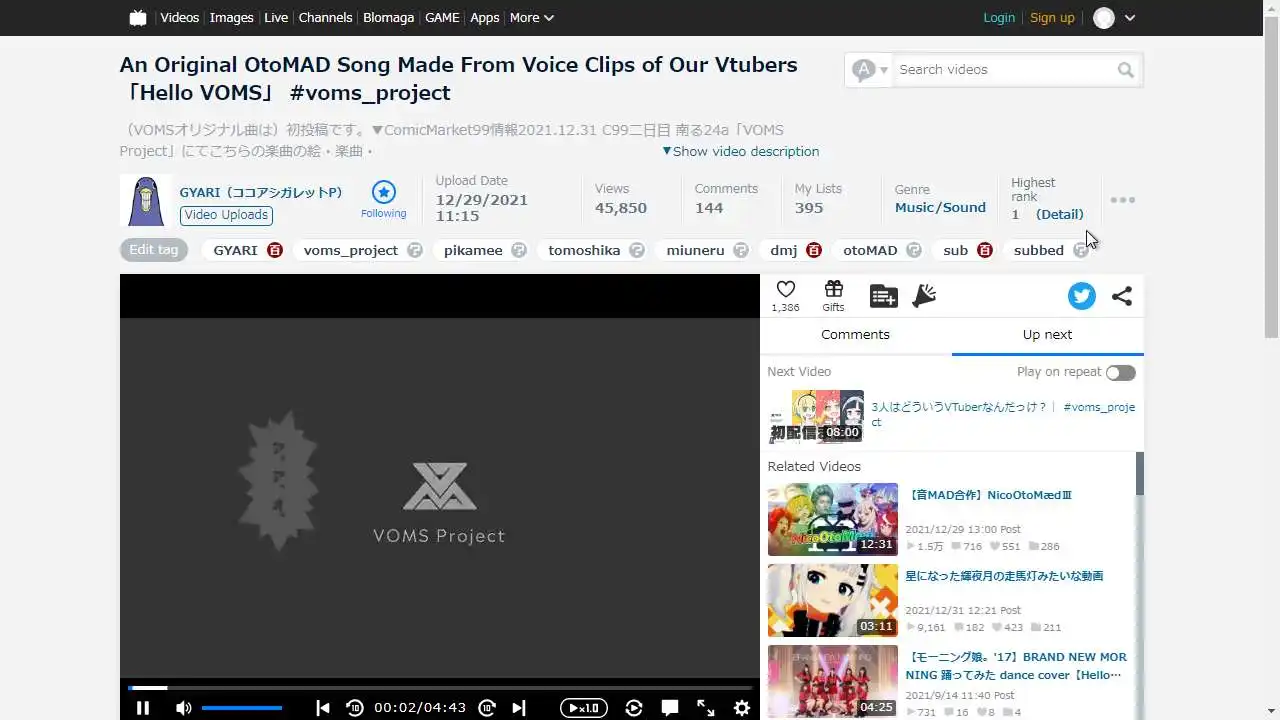Open the Apps menu item
This screenshot has width=1280, height=720.
point(485,17)
